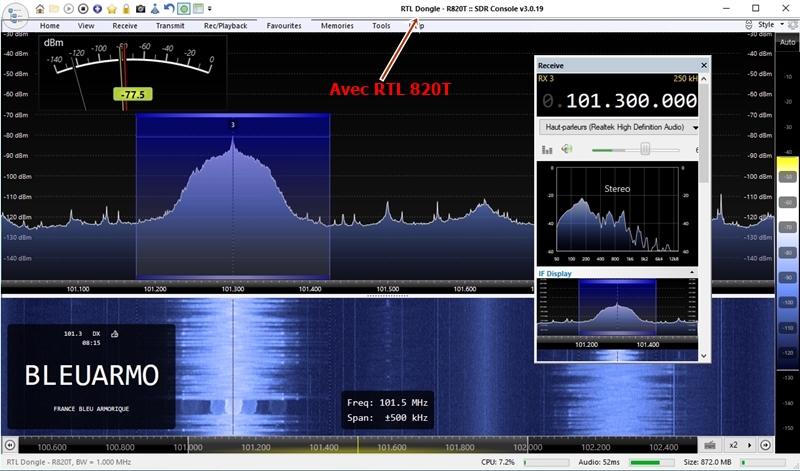Click the CPU: 7.2% status entry
800x471 pixels.
coord(497,462)
